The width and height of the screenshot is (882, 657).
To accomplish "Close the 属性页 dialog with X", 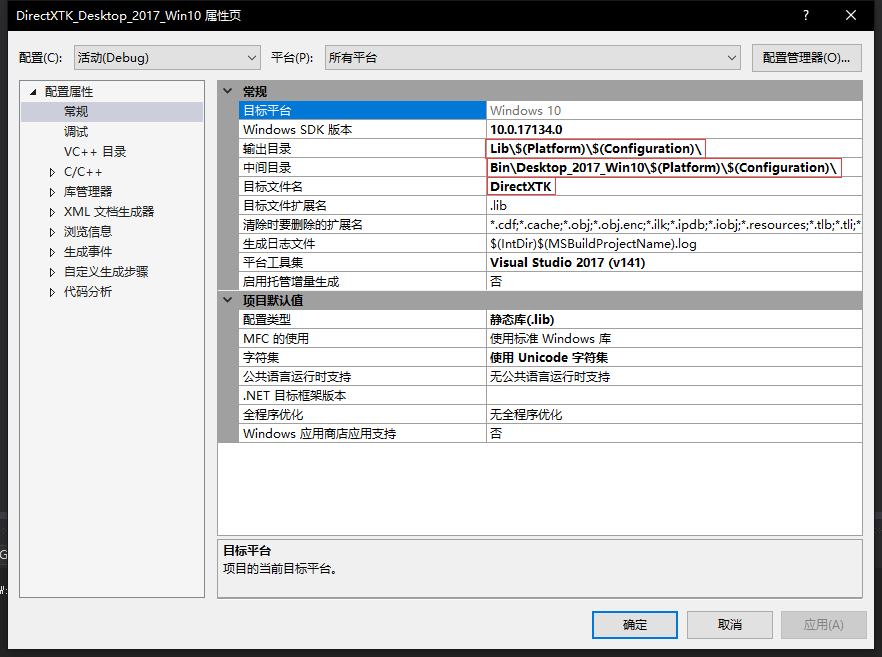I will tap(851, 15).
